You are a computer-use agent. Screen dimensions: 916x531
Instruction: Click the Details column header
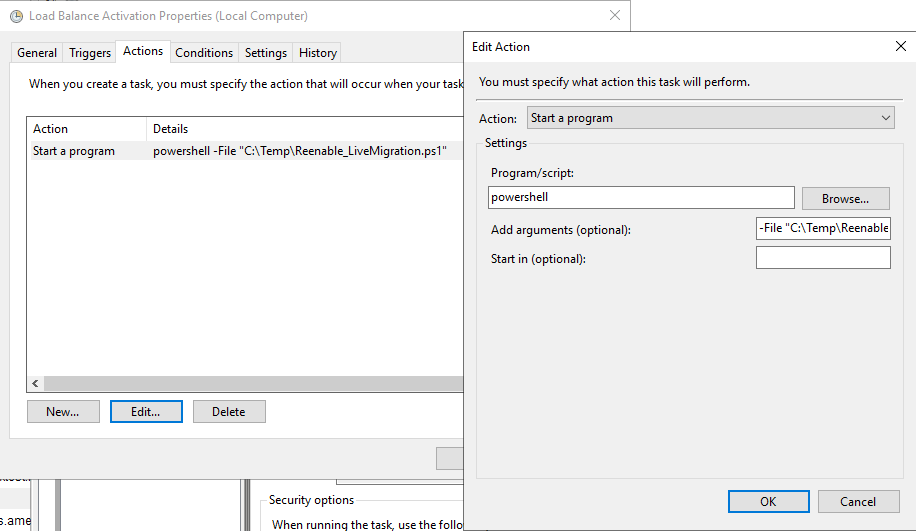(300, 129)
